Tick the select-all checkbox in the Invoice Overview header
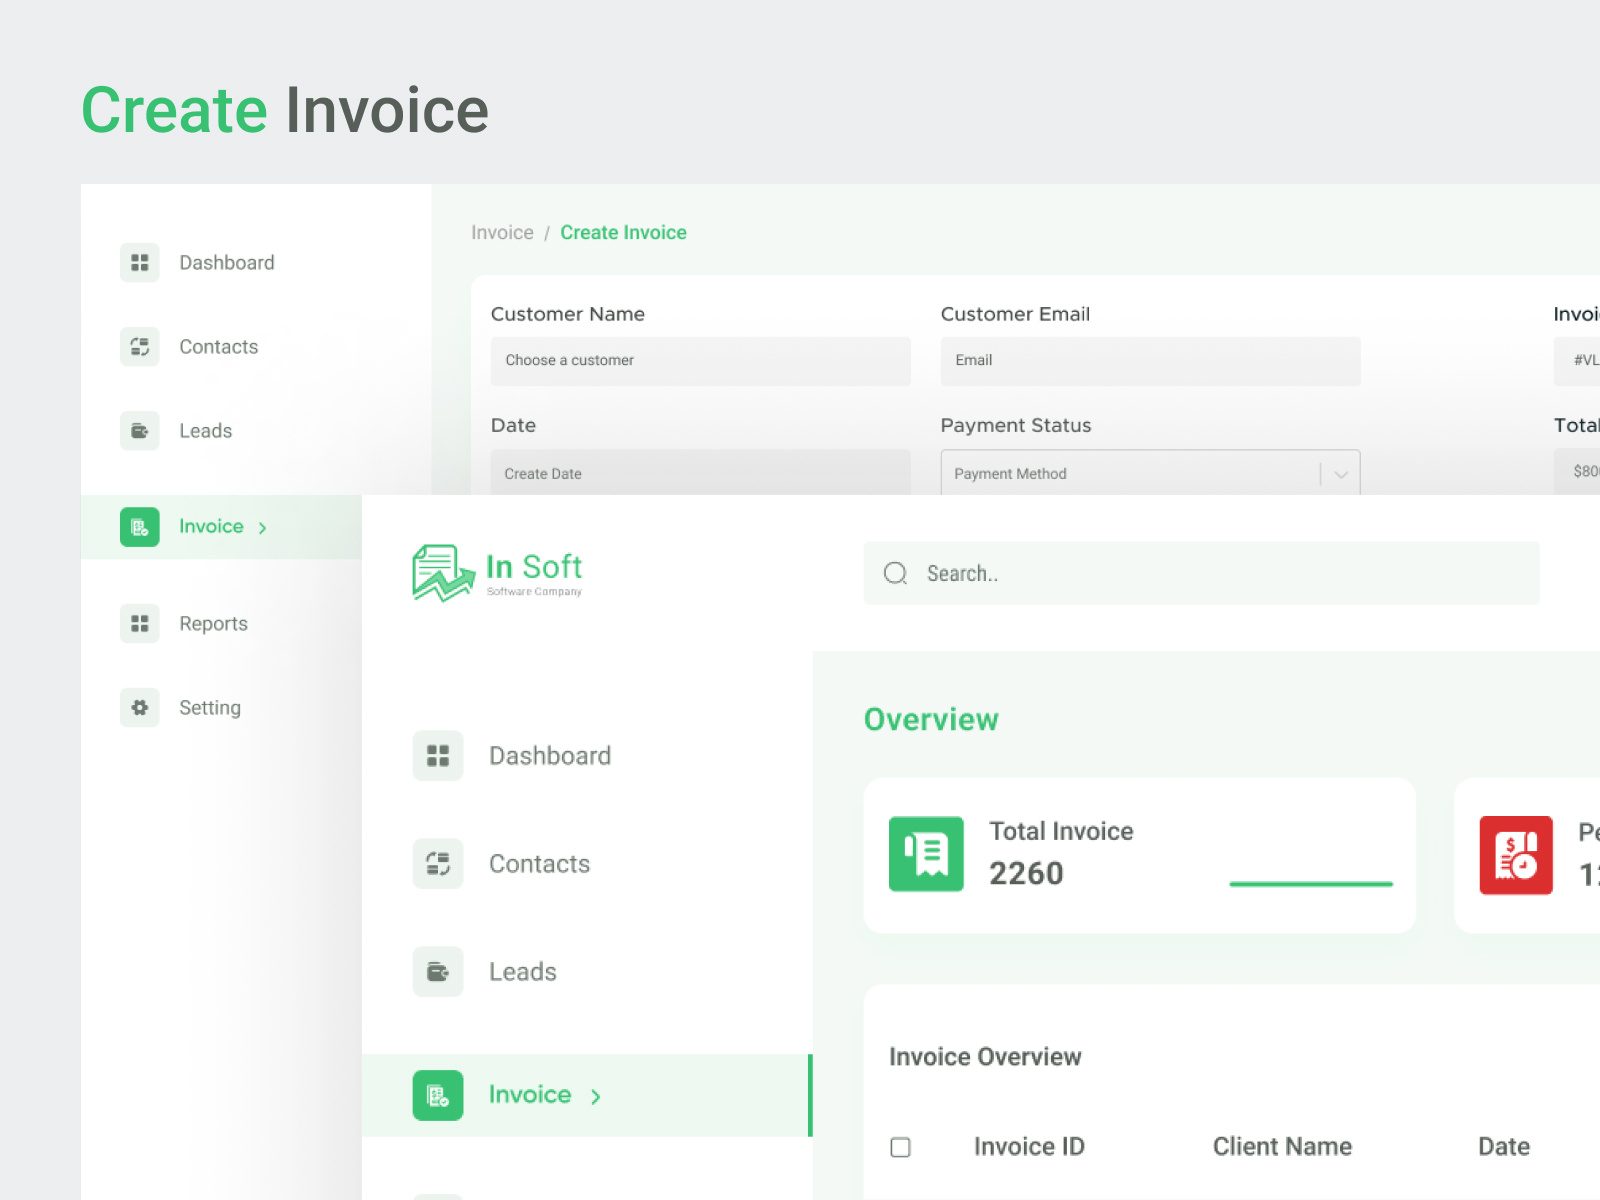The height and width of the screenshot is (1200, 1600). coord(900,1147)
